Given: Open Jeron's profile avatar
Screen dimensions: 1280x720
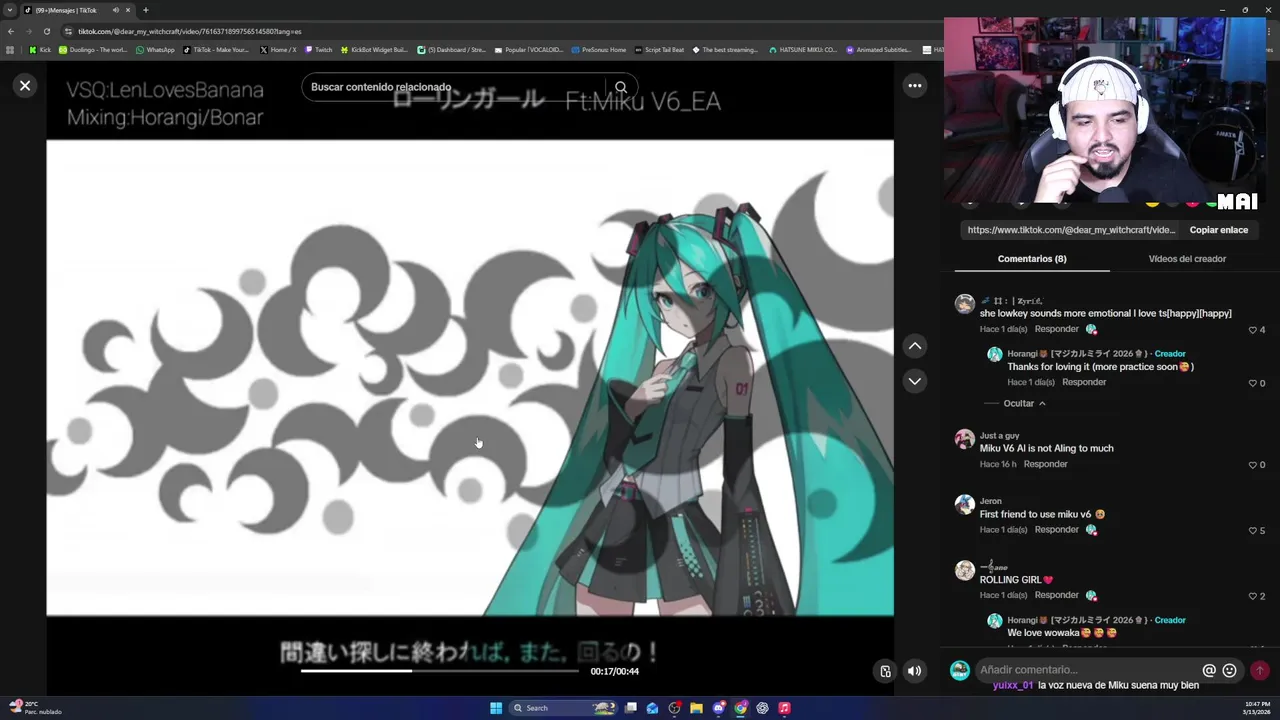Looking at the screenshot, I should point(964,505).
